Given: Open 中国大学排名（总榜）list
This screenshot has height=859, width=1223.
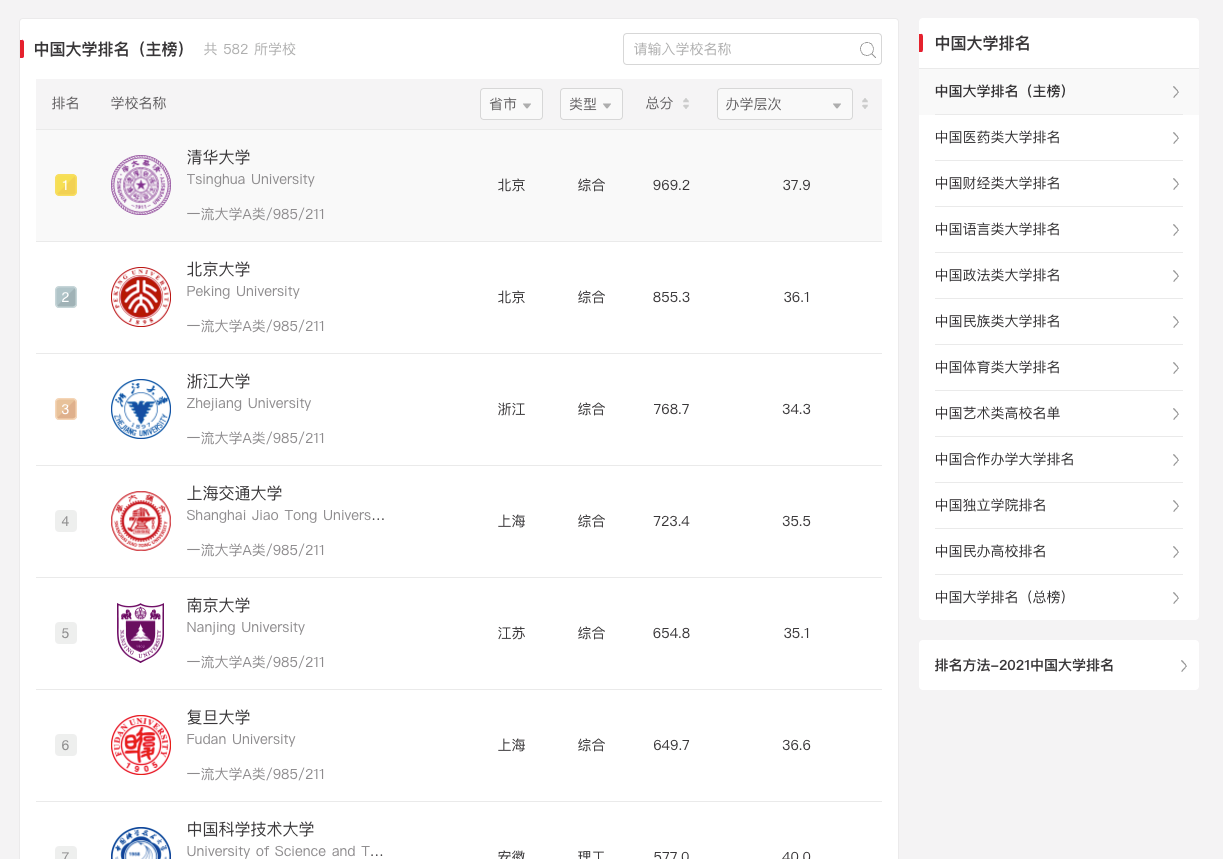Looking at the screenshot, I should 1058,598.
